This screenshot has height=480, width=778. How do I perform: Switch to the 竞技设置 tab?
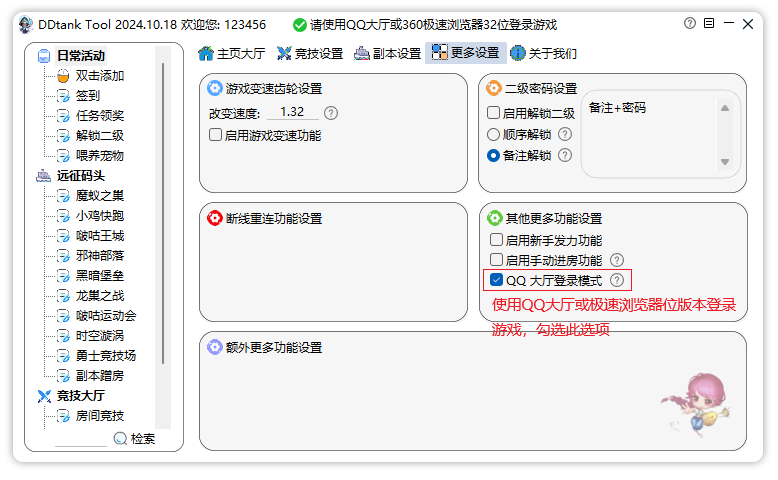310,54
